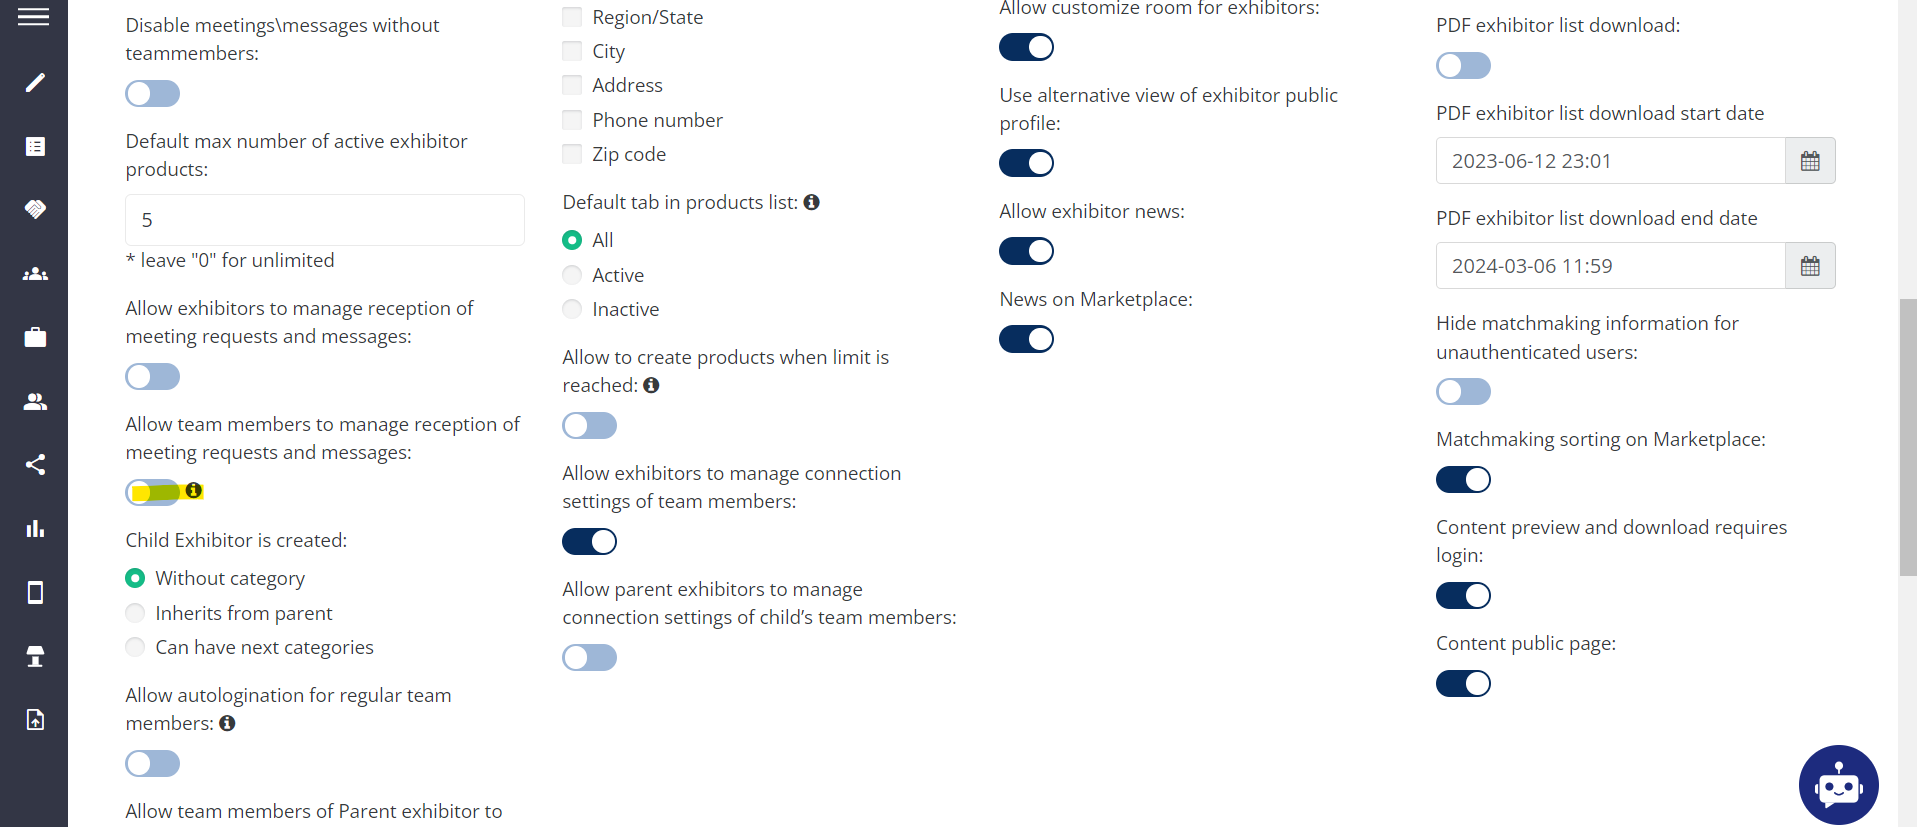This screenshot has height=827, width=1917.
Task: Check the Phone number checkbox
Action: tap(572, 120)
